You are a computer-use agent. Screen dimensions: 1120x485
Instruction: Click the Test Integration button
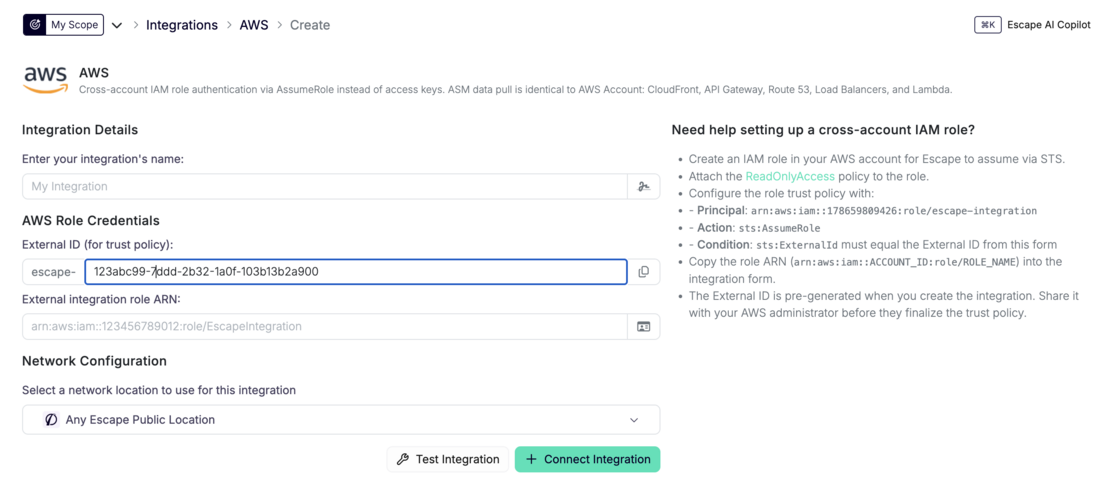(x=448, y=459)
